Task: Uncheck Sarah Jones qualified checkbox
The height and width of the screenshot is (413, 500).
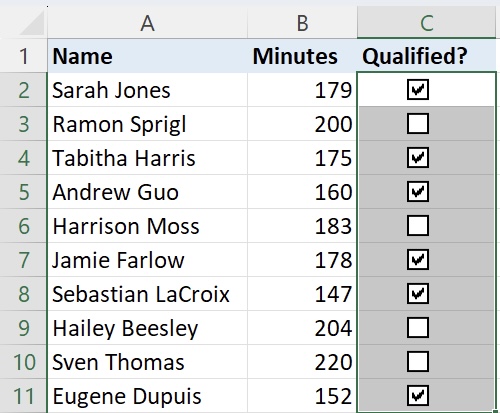Action: point(418,90)
